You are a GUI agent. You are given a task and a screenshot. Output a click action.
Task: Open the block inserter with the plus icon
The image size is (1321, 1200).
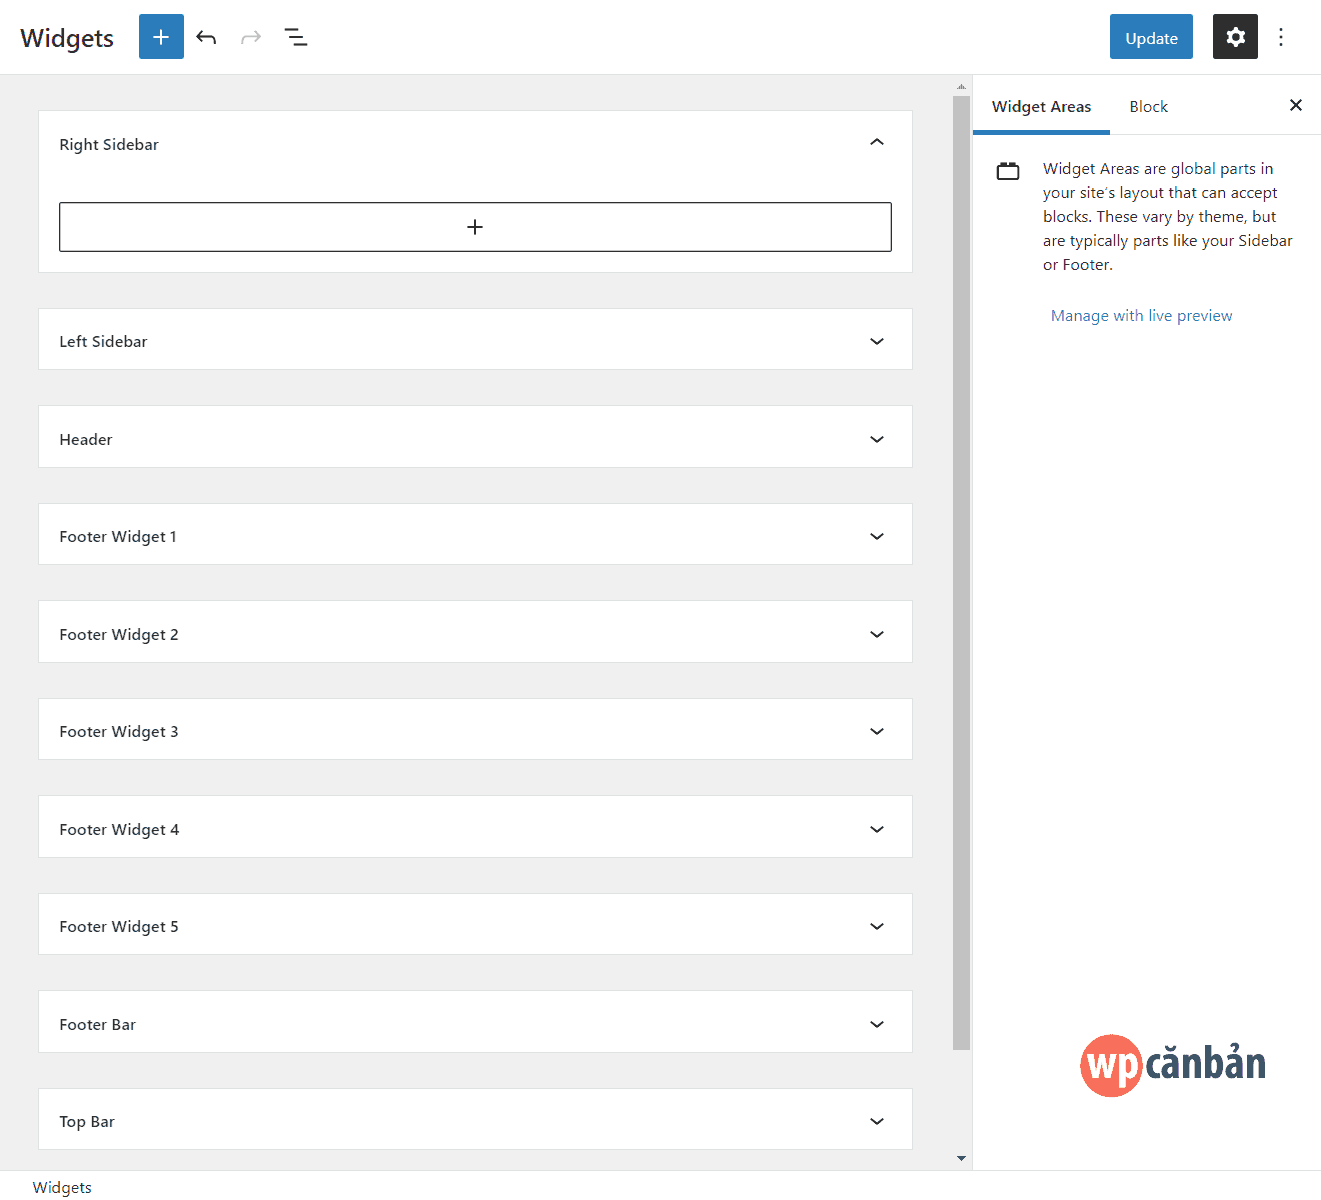(x=160, y=37)
